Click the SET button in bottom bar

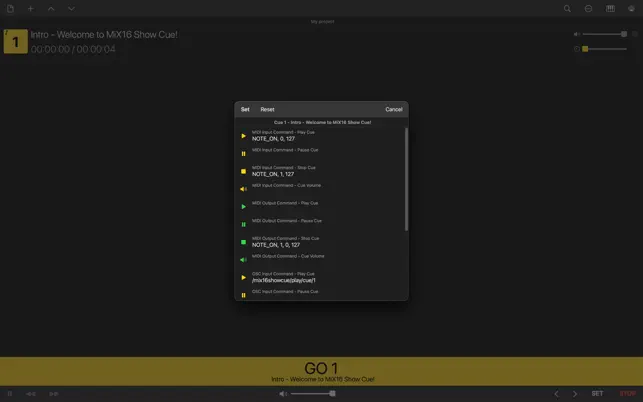[x=597, y=393]
